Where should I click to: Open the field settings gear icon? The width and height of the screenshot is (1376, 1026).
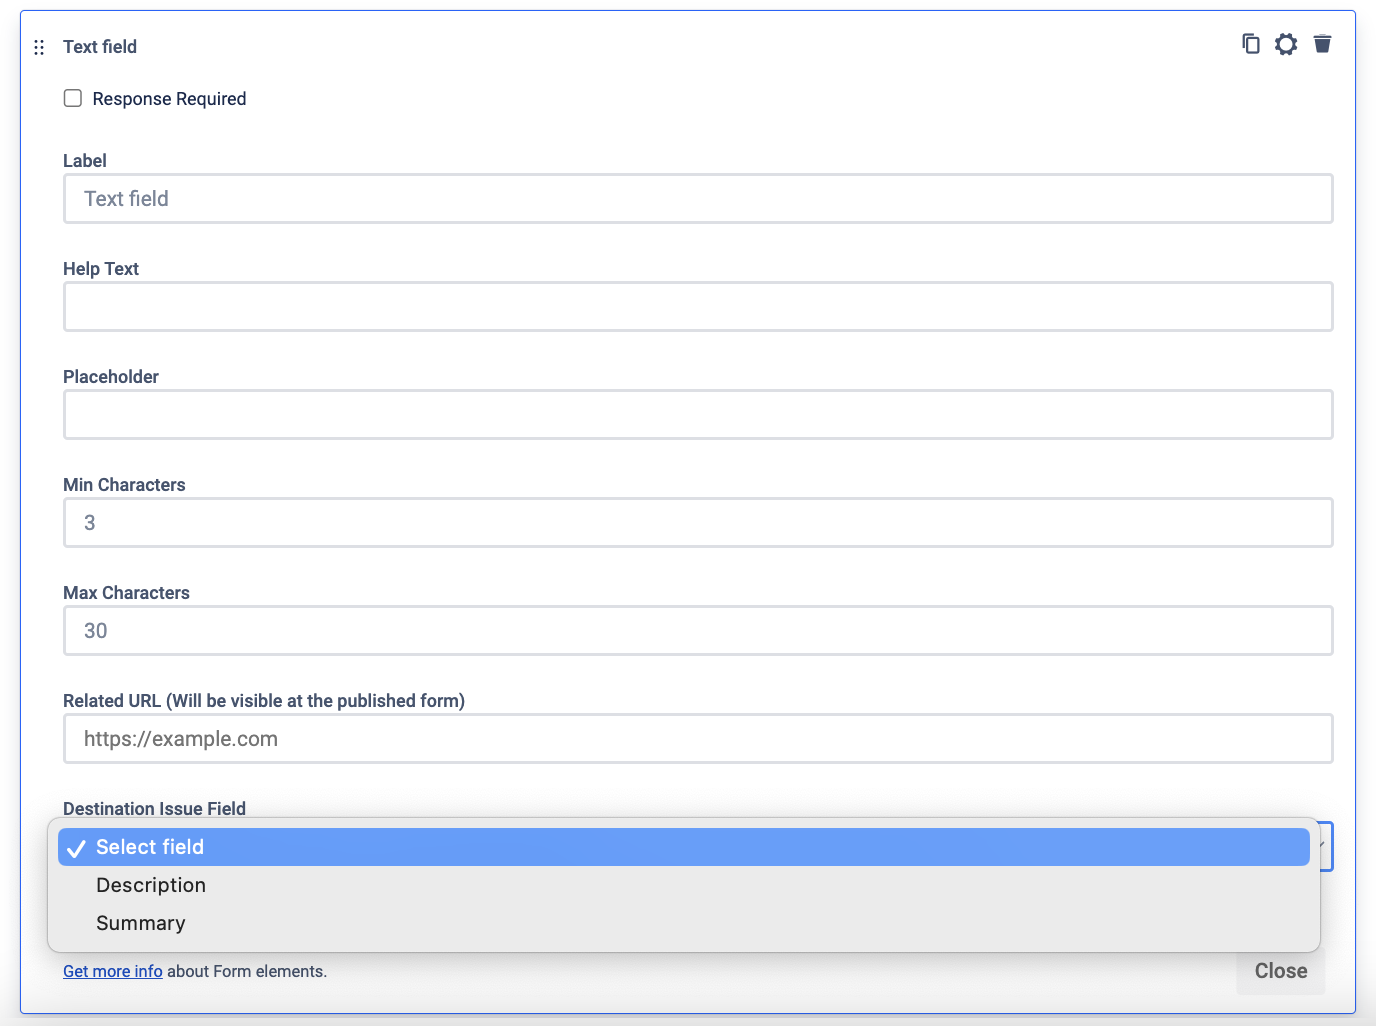[x=1285, y=44]
